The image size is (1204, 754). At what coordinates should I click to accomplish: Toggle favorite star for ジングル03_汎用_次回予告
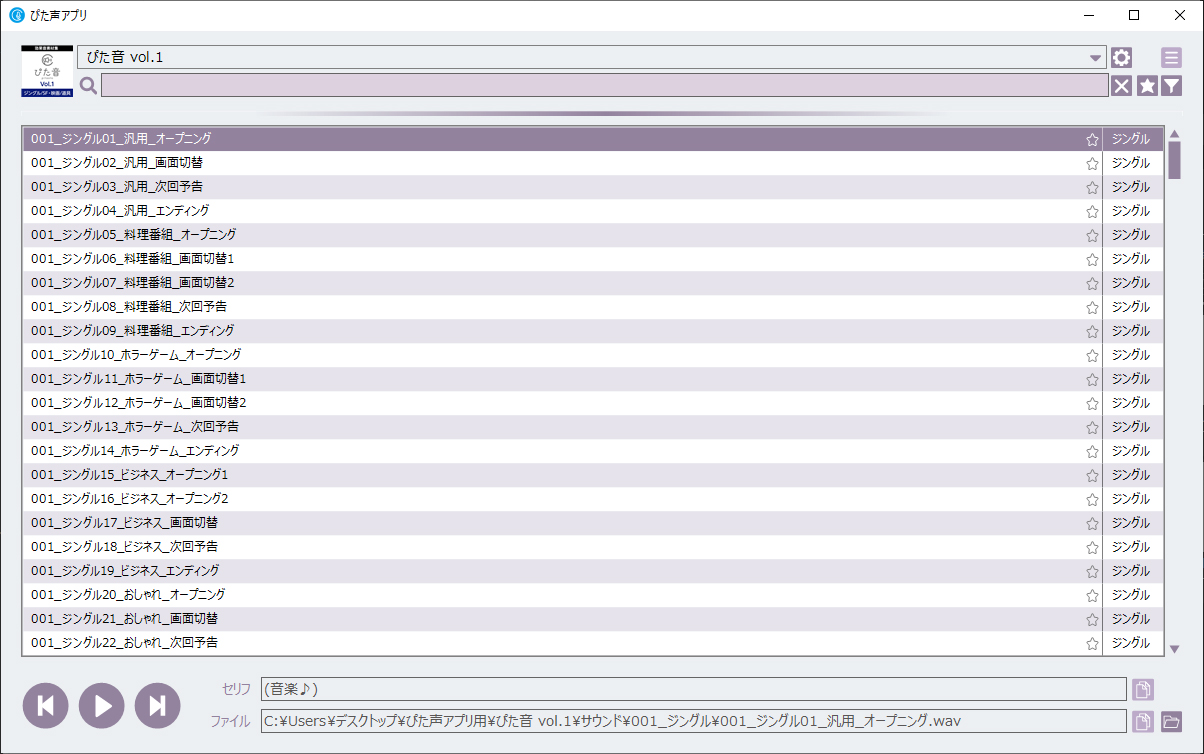click(1092, 188)
